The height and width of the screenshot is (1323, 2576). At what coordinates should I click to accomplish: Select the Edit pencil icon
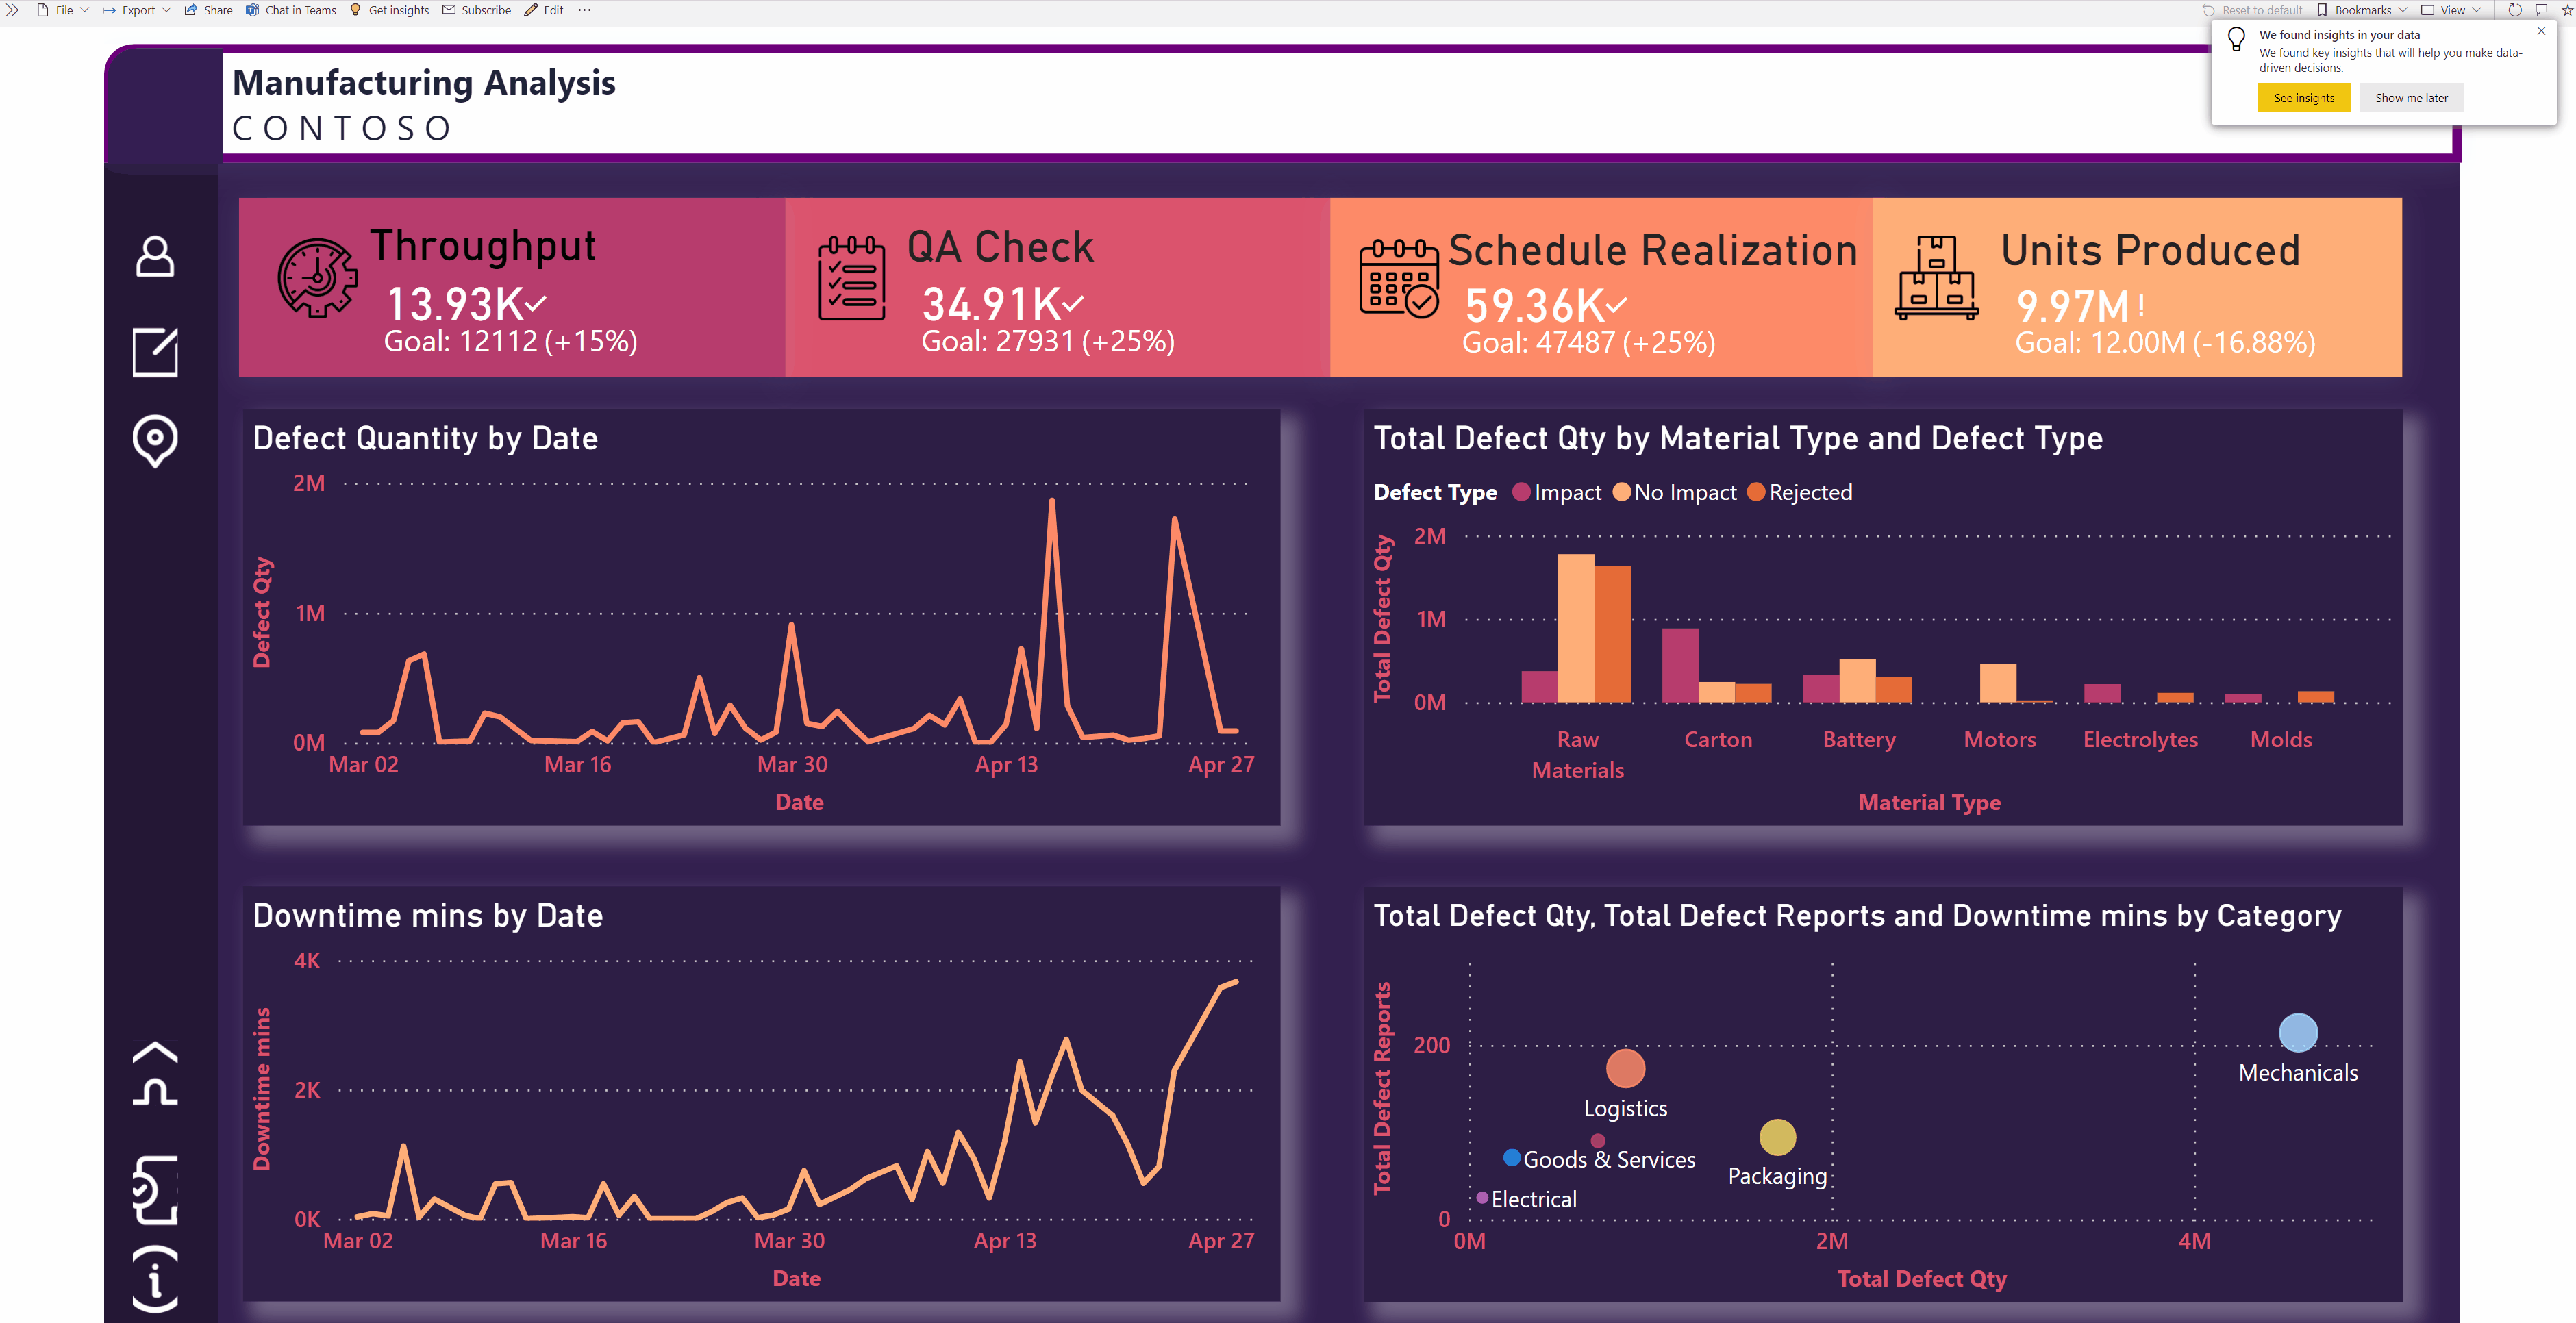click(x=530, y=10)
